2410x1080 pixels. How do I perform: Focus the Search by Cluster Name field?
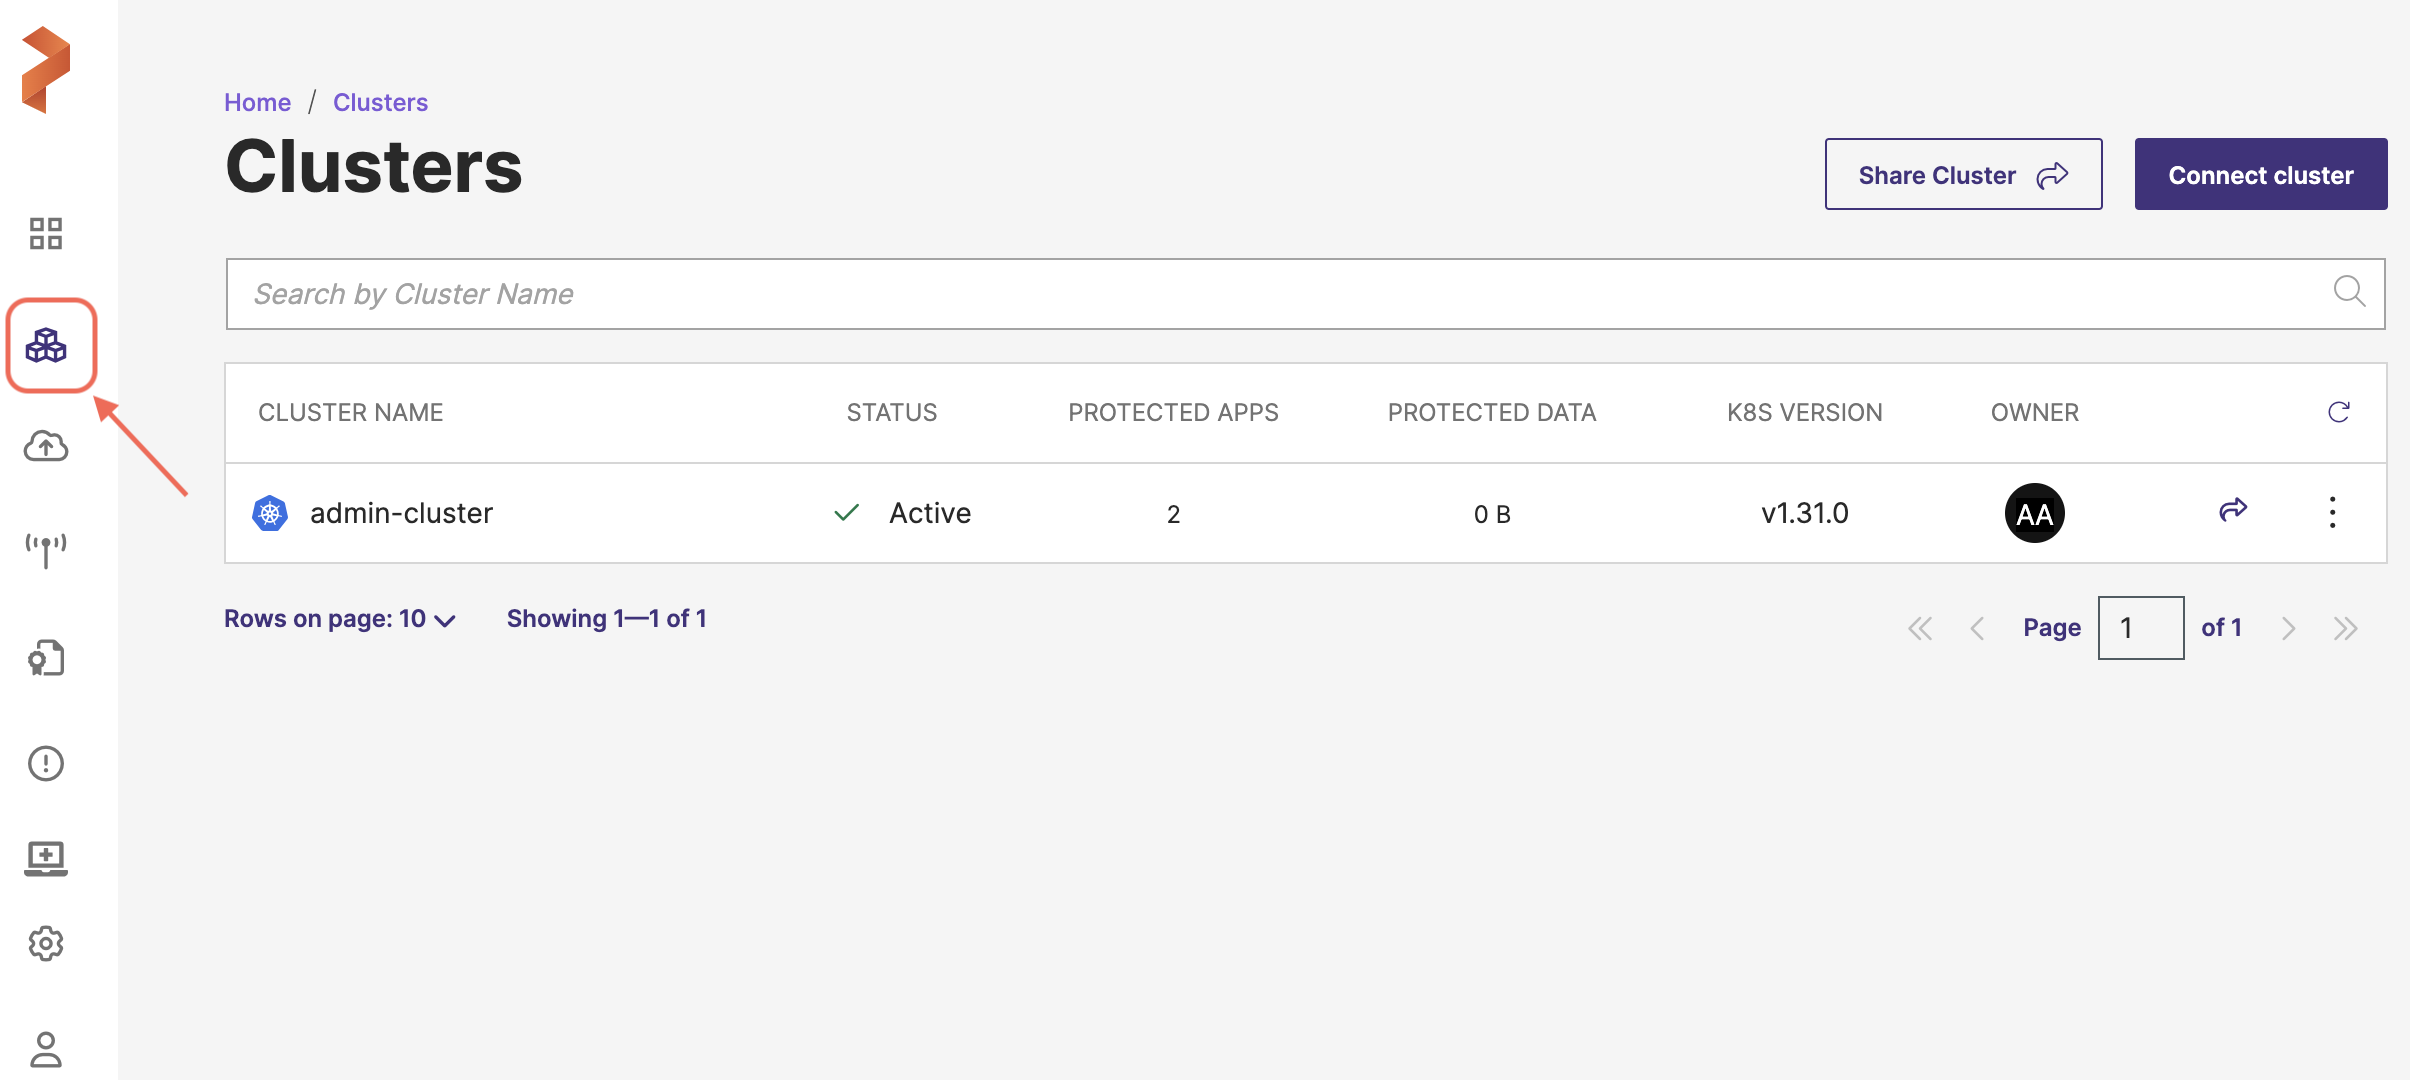[1280, 294]
